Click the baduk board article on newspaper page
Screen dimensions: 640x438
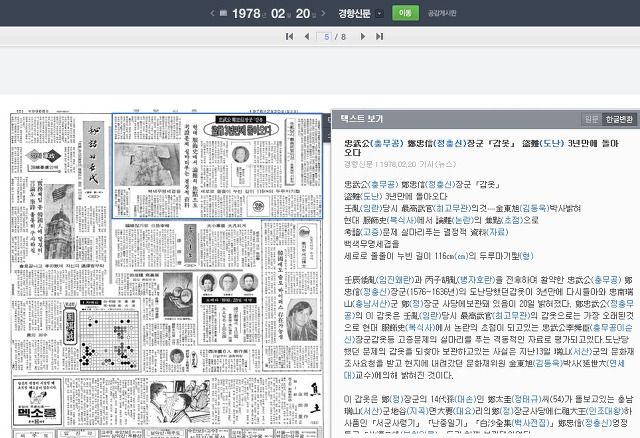tap(109, 339)
